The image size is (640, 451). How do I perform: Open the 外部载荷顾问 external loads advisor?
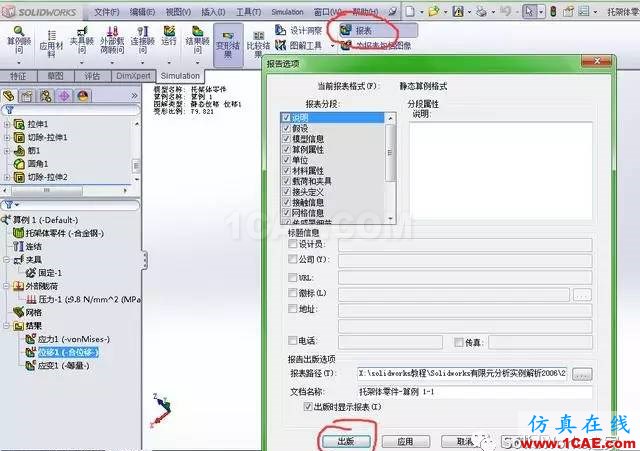point(112,41)
